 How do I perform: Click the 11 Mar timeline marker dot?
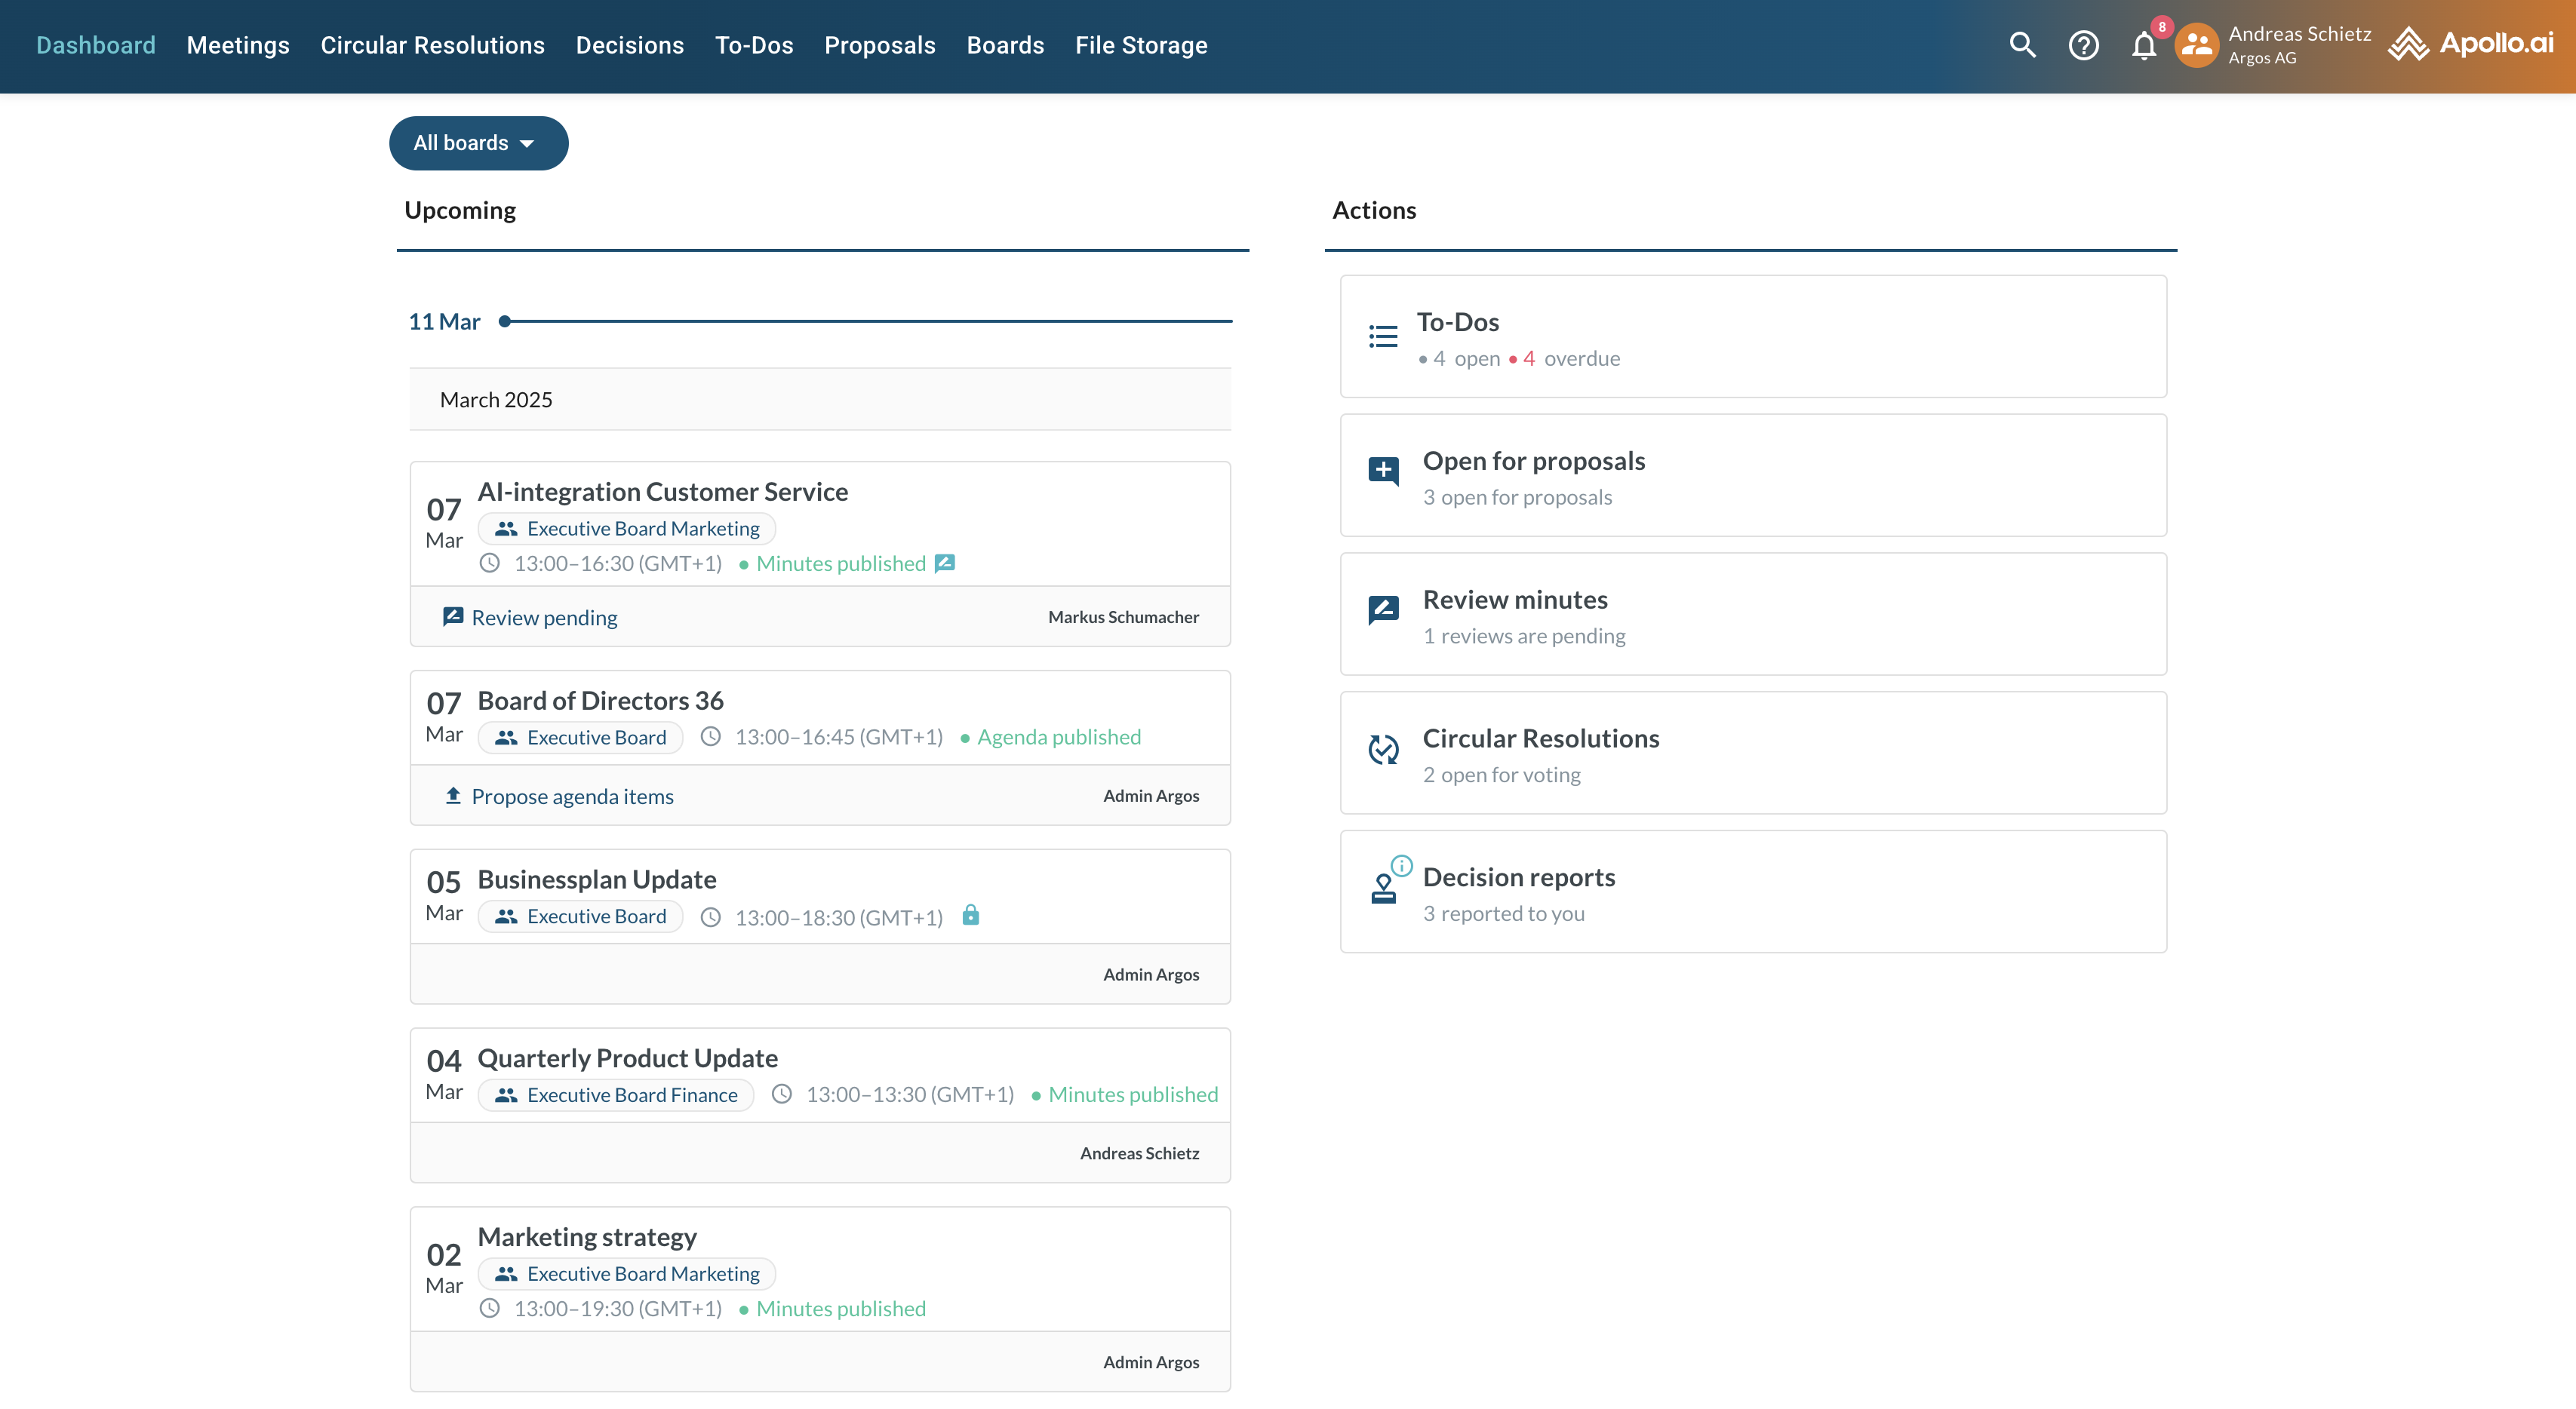coord(505,321)
